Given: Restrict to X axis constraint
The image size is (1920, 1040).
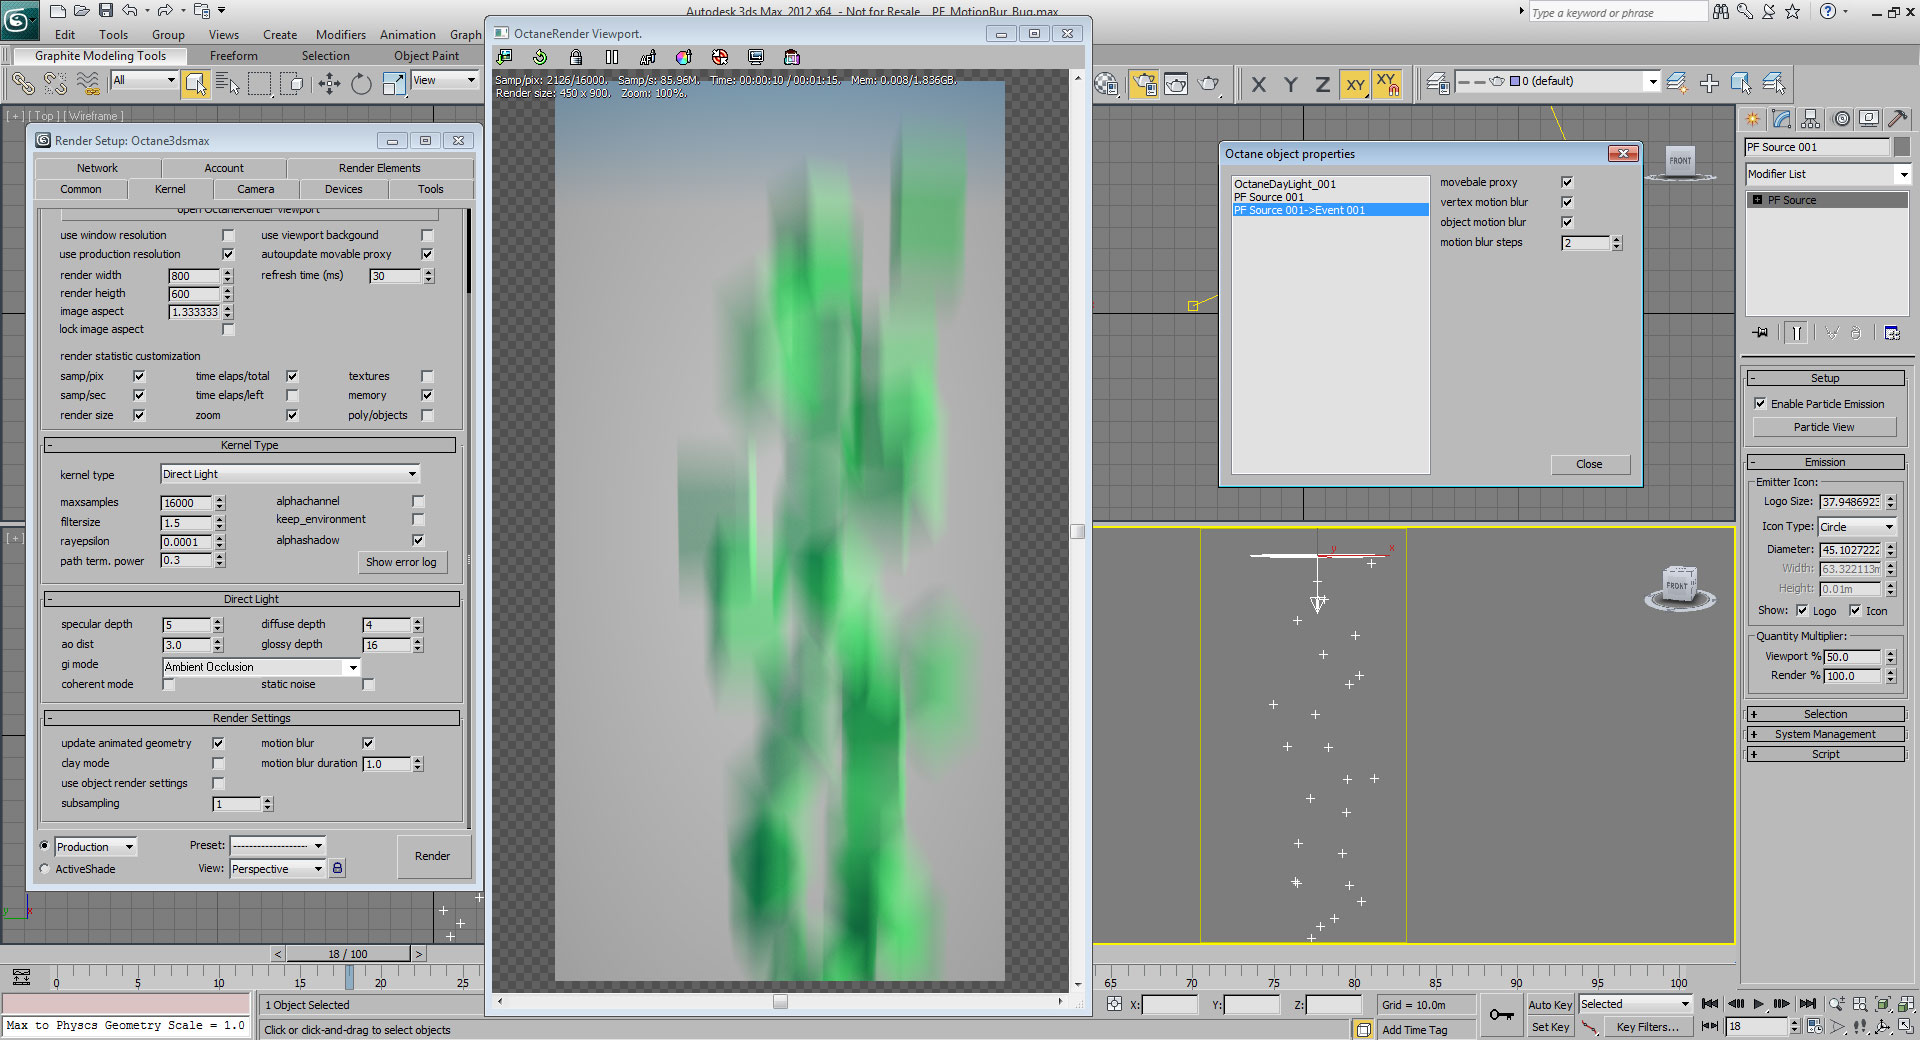Looking at the screenshot, I should 1259,85.
